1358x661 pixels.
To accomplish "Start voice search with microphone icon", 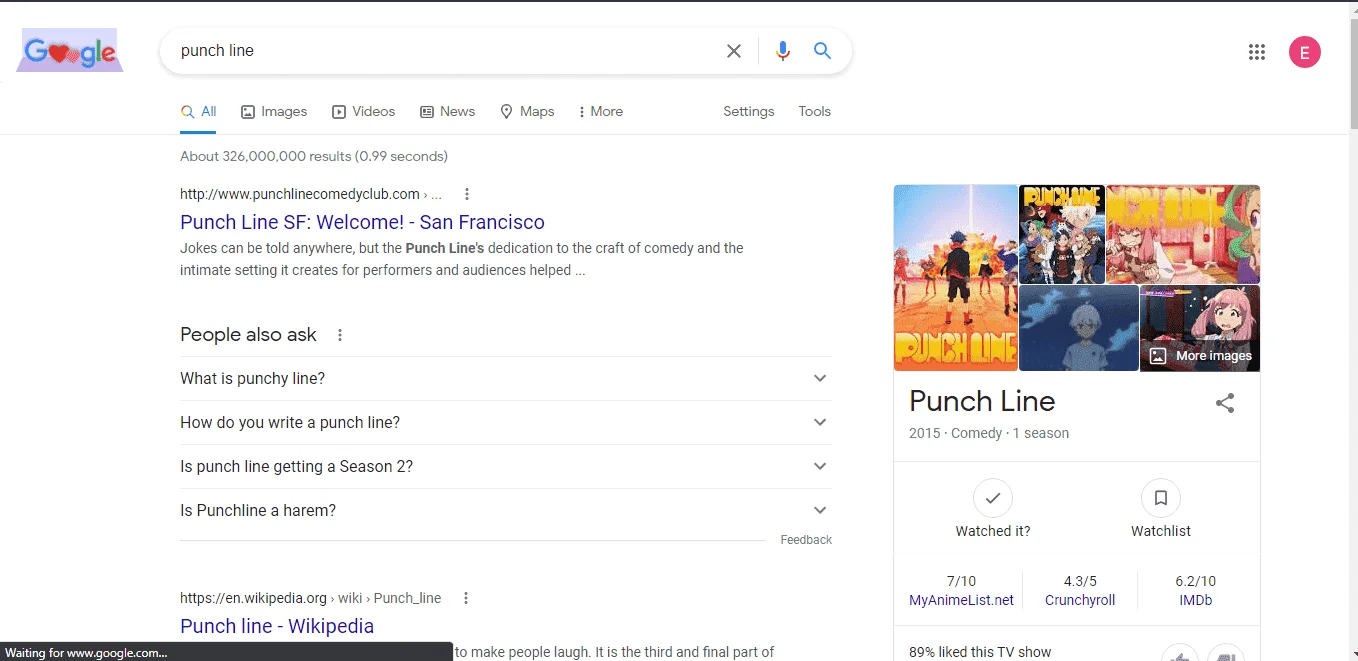I will tap(782, 51).
